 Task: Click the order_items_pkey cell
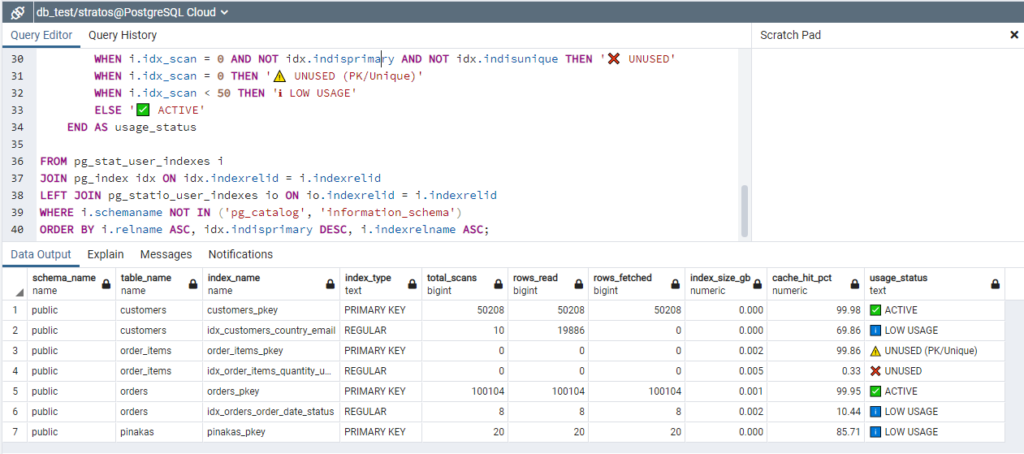(x=270, y=351)
